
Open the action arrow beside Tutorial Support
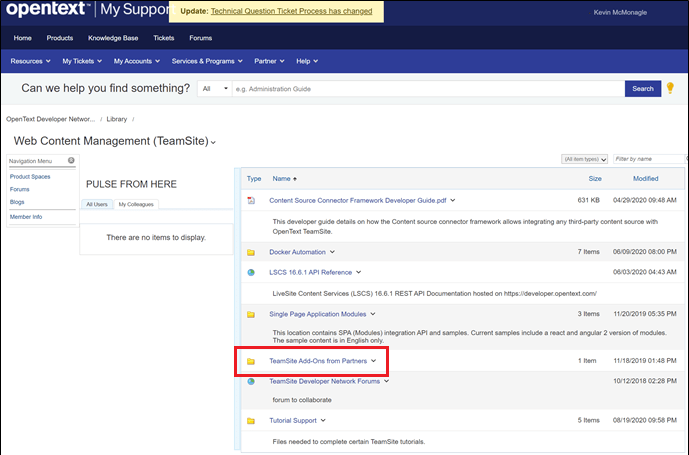click(x=323, y=420)
